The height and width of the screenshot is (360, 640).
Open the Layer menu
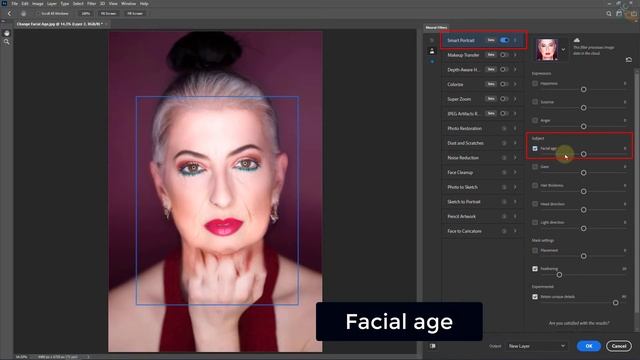click(52, 4)
